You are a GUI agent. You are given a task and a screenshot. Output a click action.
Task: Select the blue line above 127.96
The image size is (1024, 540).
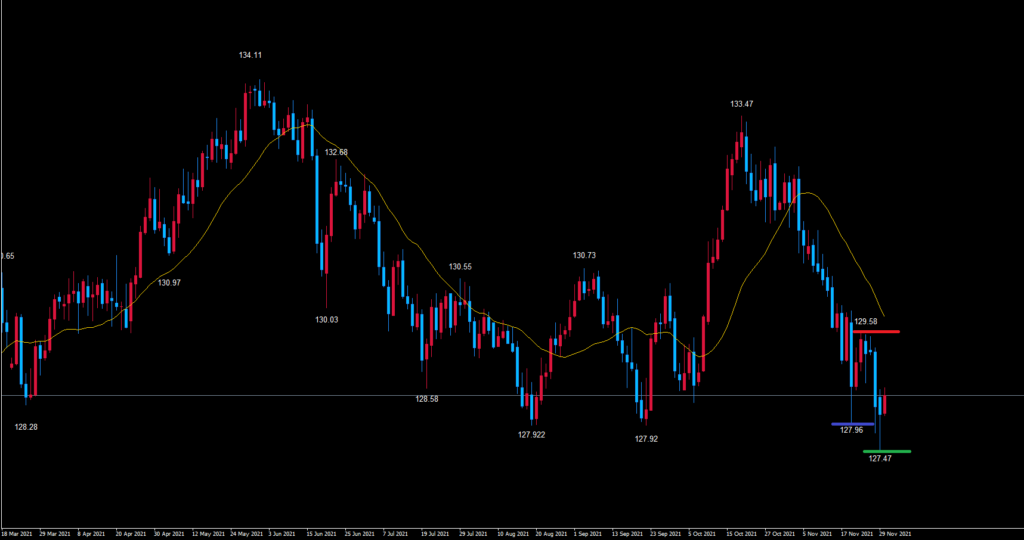pyautogui.click(x=852, y=424)
